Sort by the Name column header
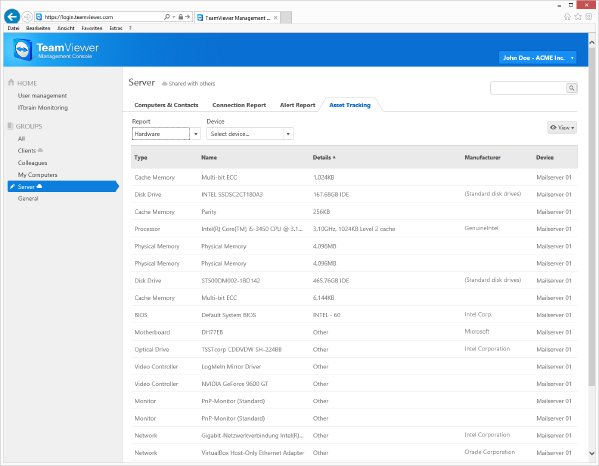The image size is (599, 466). pyautogui.click(x=209, y=157)
